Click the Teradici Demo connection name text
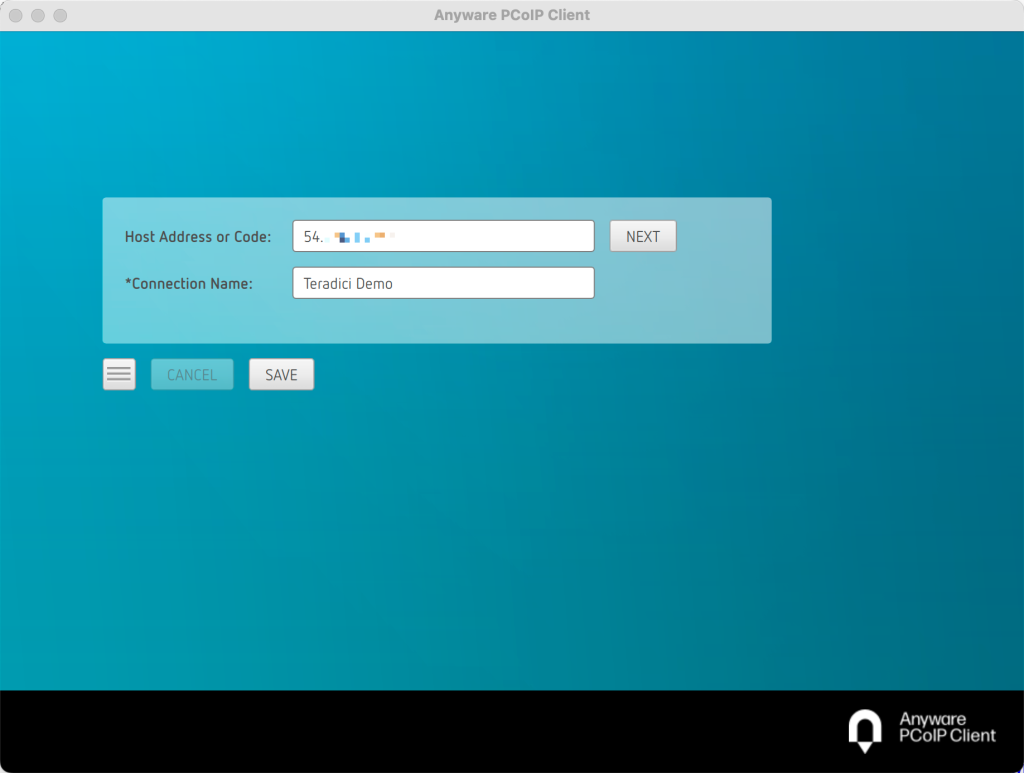 [x=348, y=283]
